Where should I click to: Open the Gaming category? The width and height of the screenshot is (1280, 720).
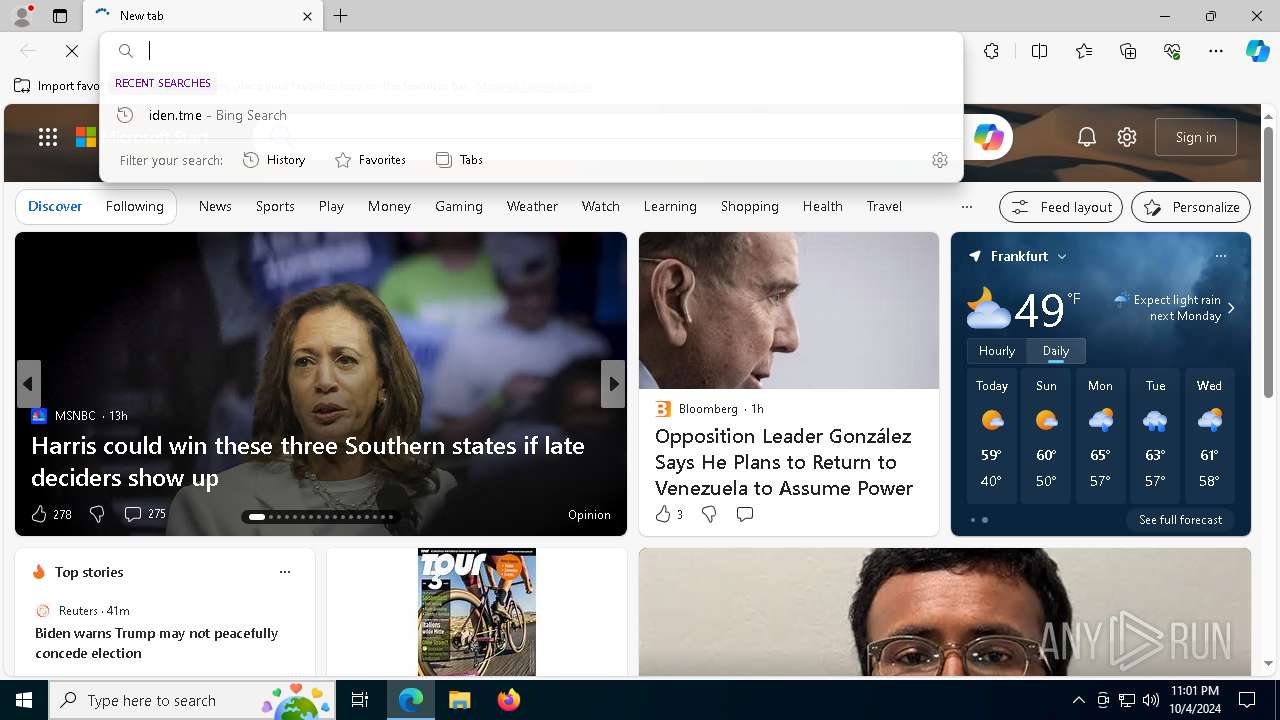pyautogui.click(x=459, y=206)
